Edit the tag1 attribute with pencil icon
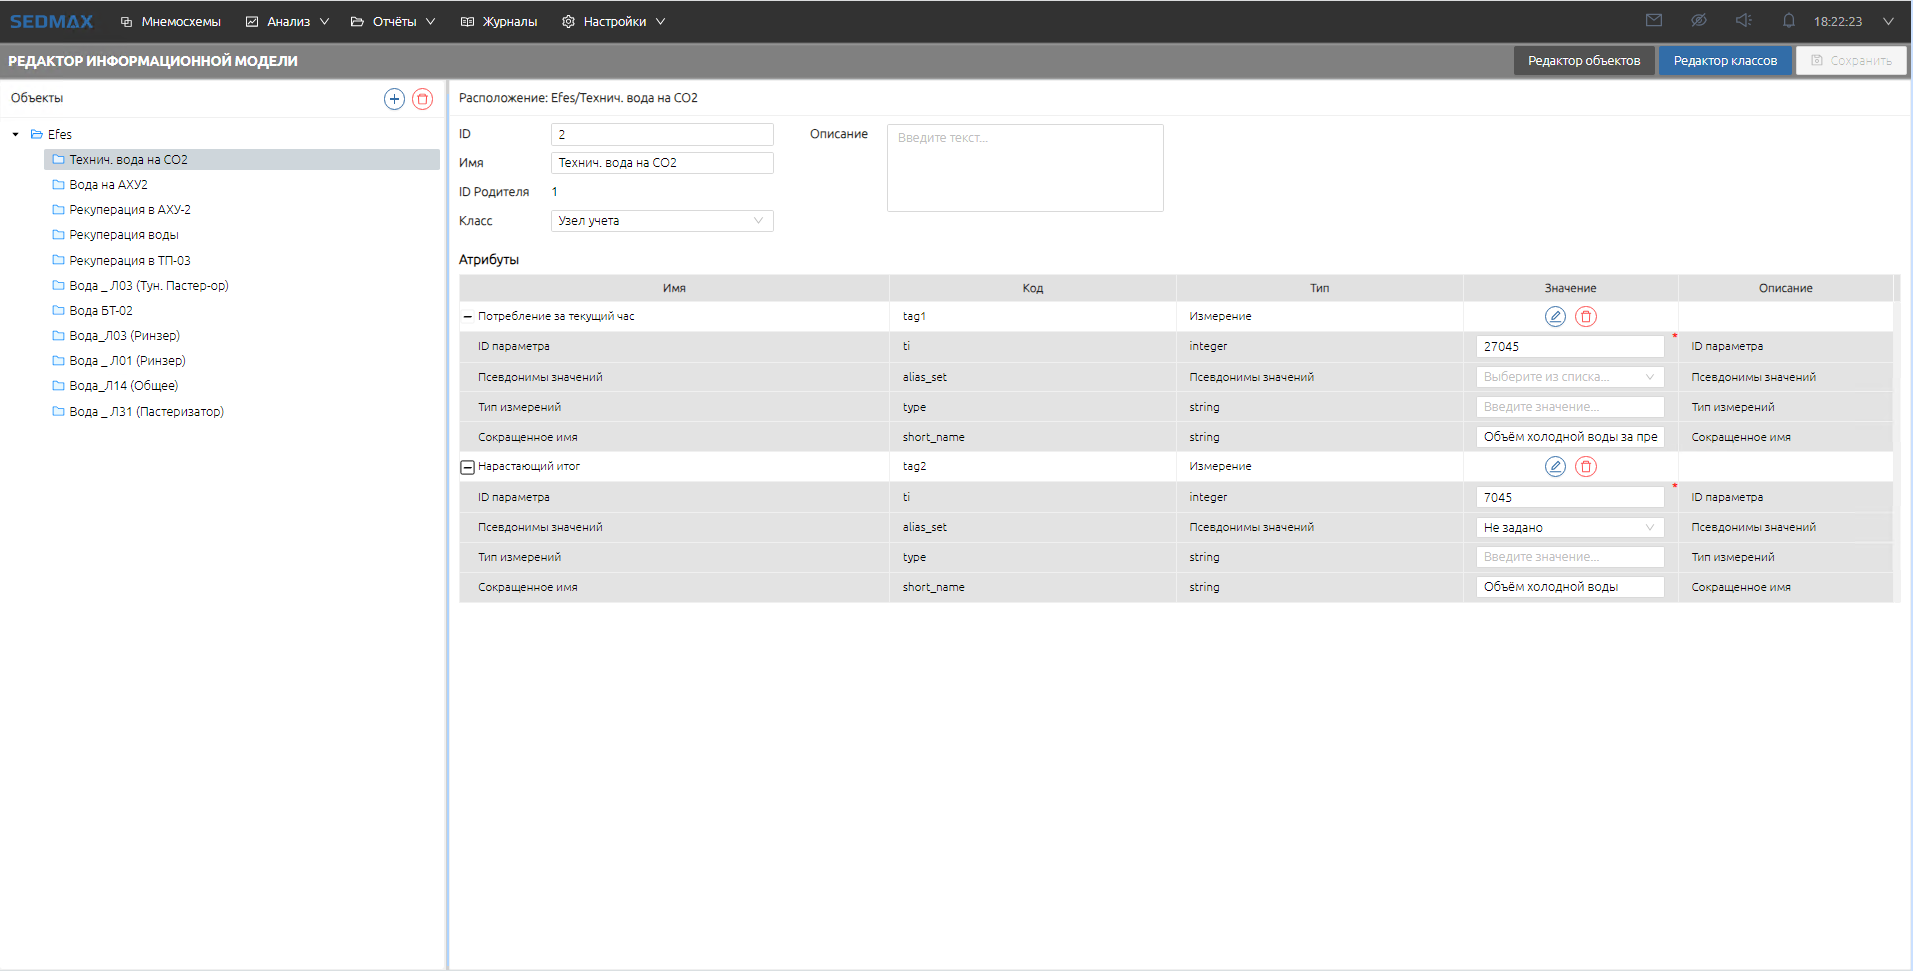1913x971 pixels. point(1555,317)
